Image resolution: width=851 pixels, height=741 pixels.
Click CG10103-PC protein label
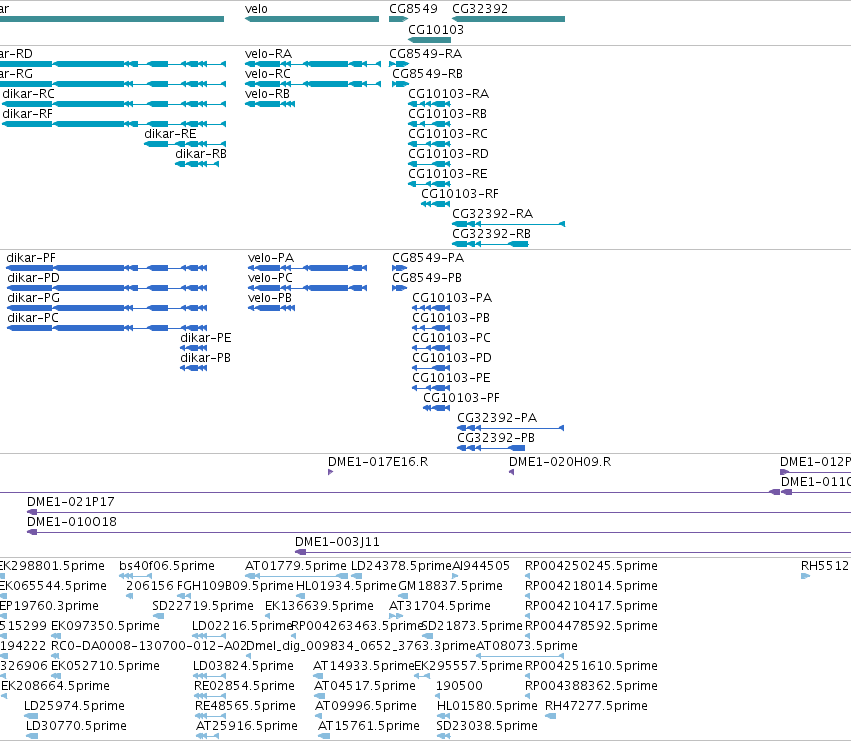coord(451,338)
